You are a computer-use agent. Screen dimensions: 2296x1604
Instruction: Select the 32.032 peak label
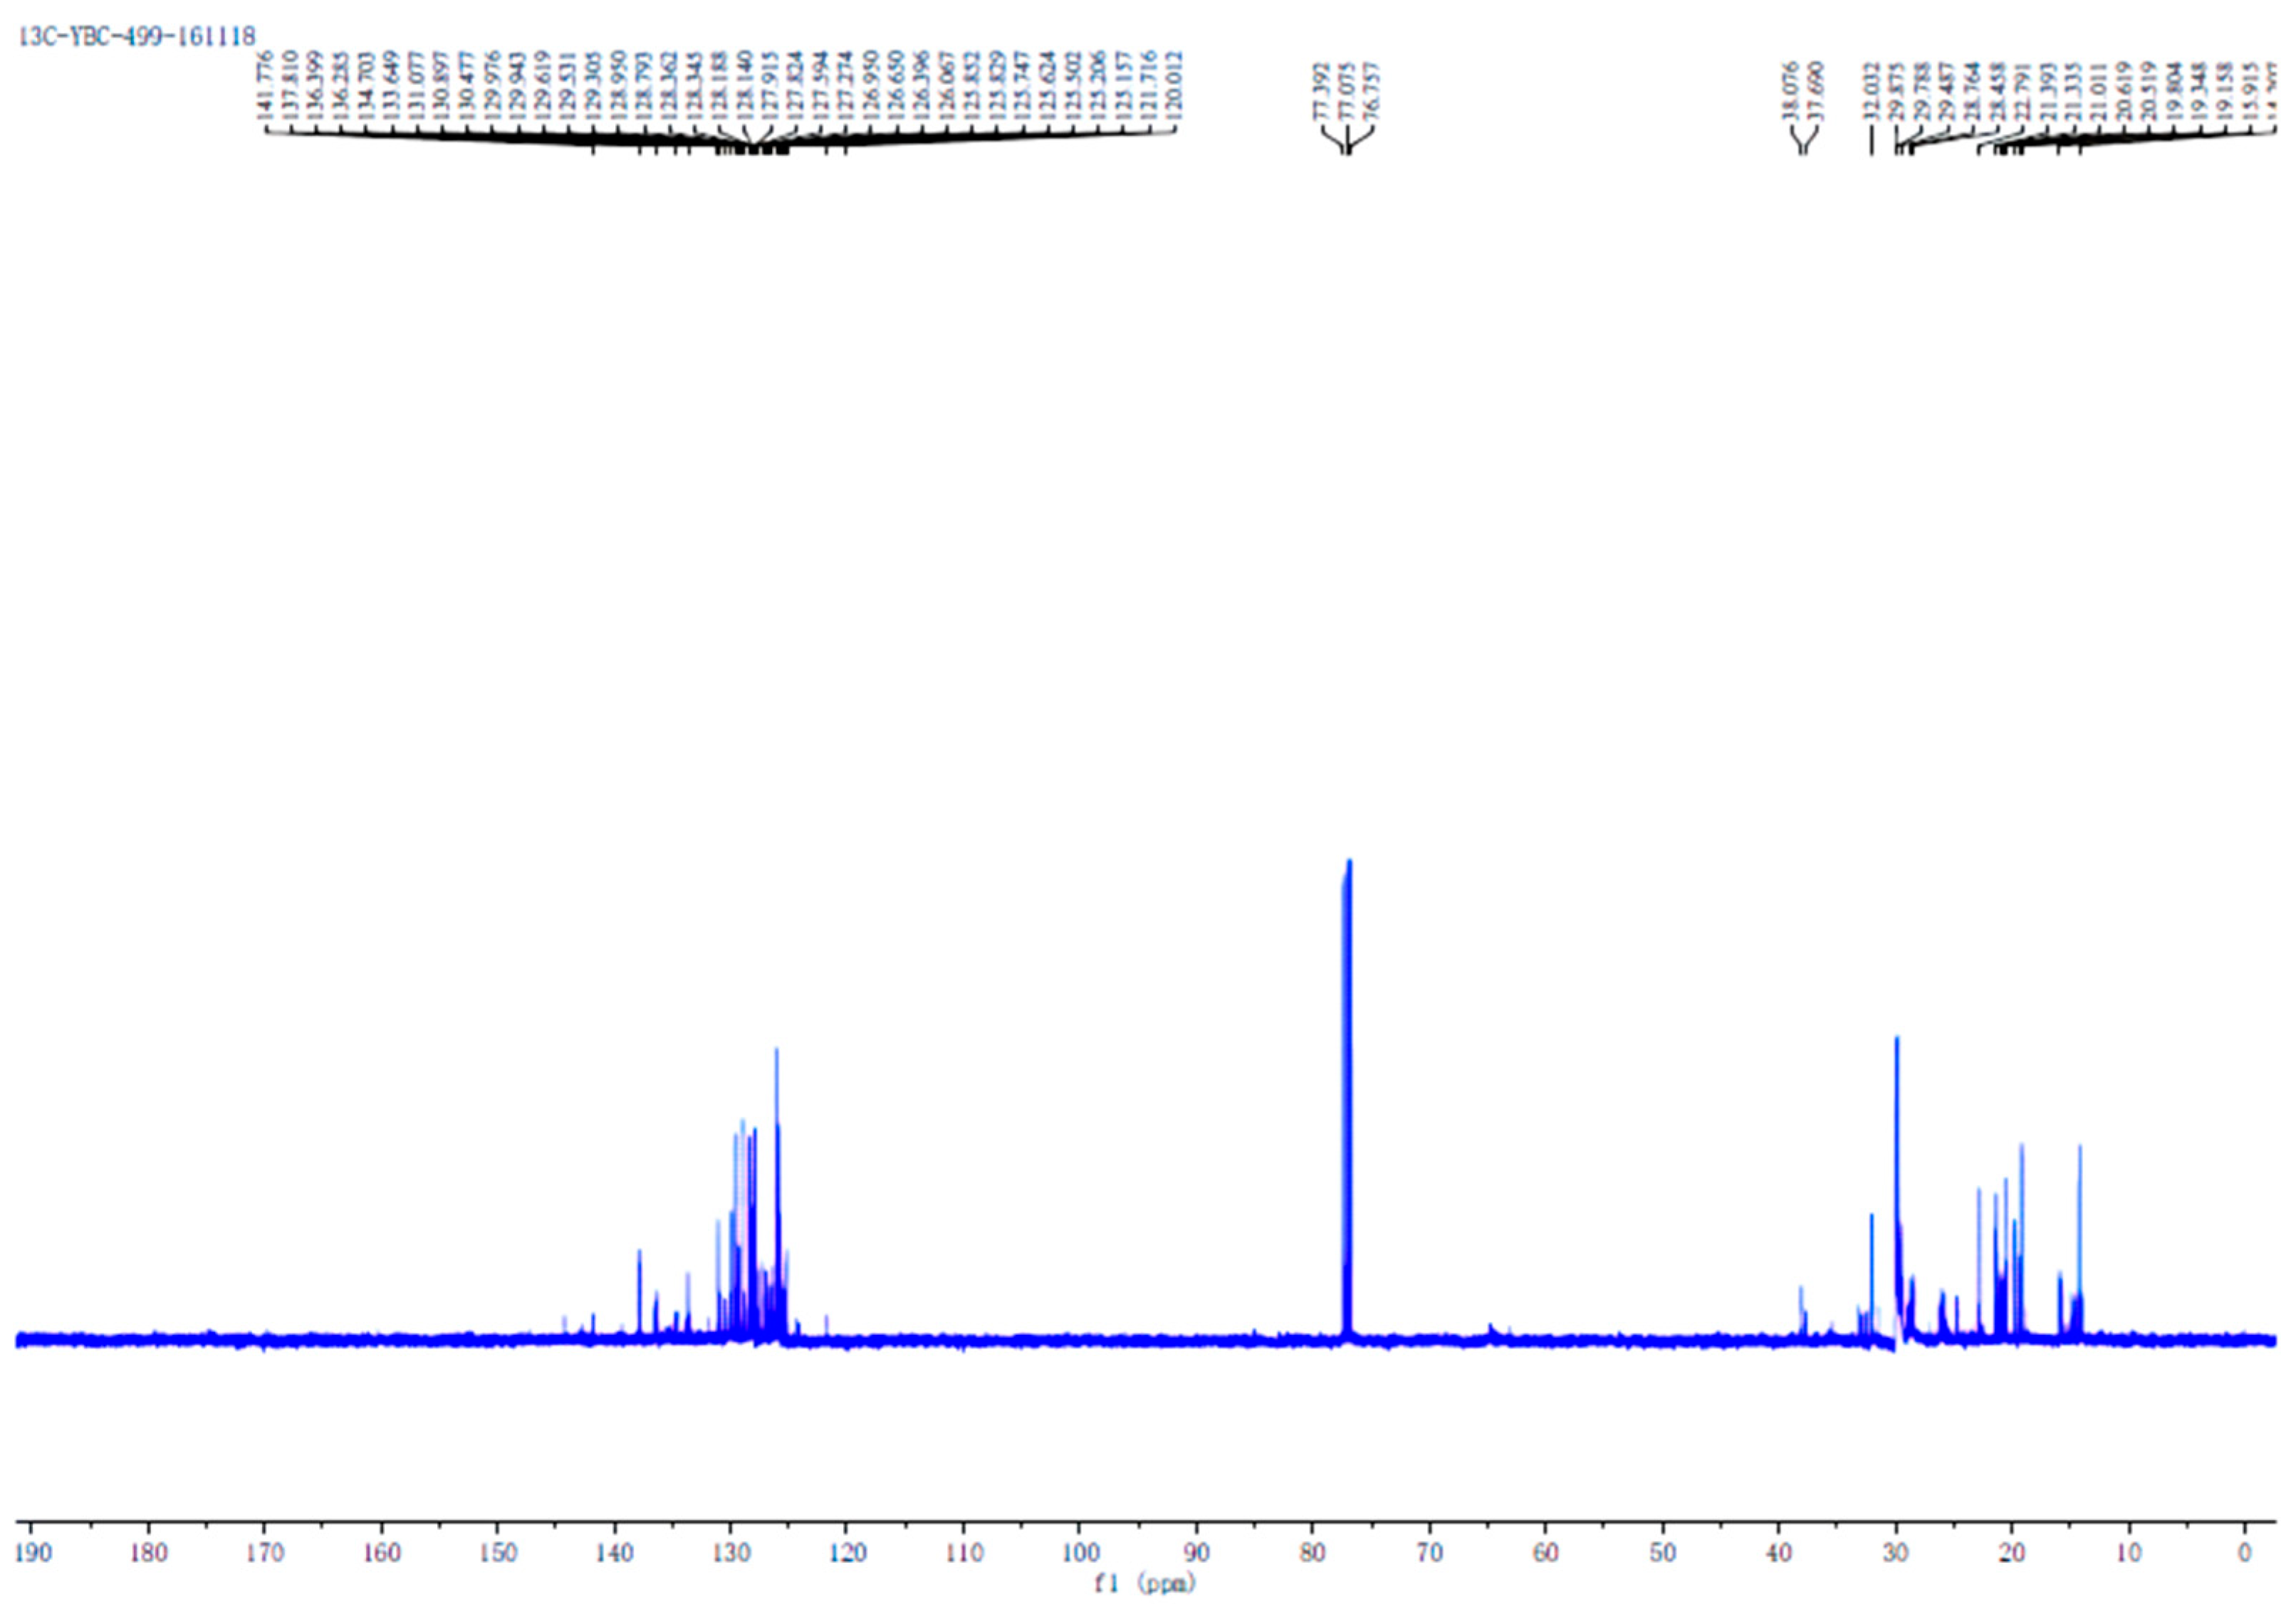1871,91
